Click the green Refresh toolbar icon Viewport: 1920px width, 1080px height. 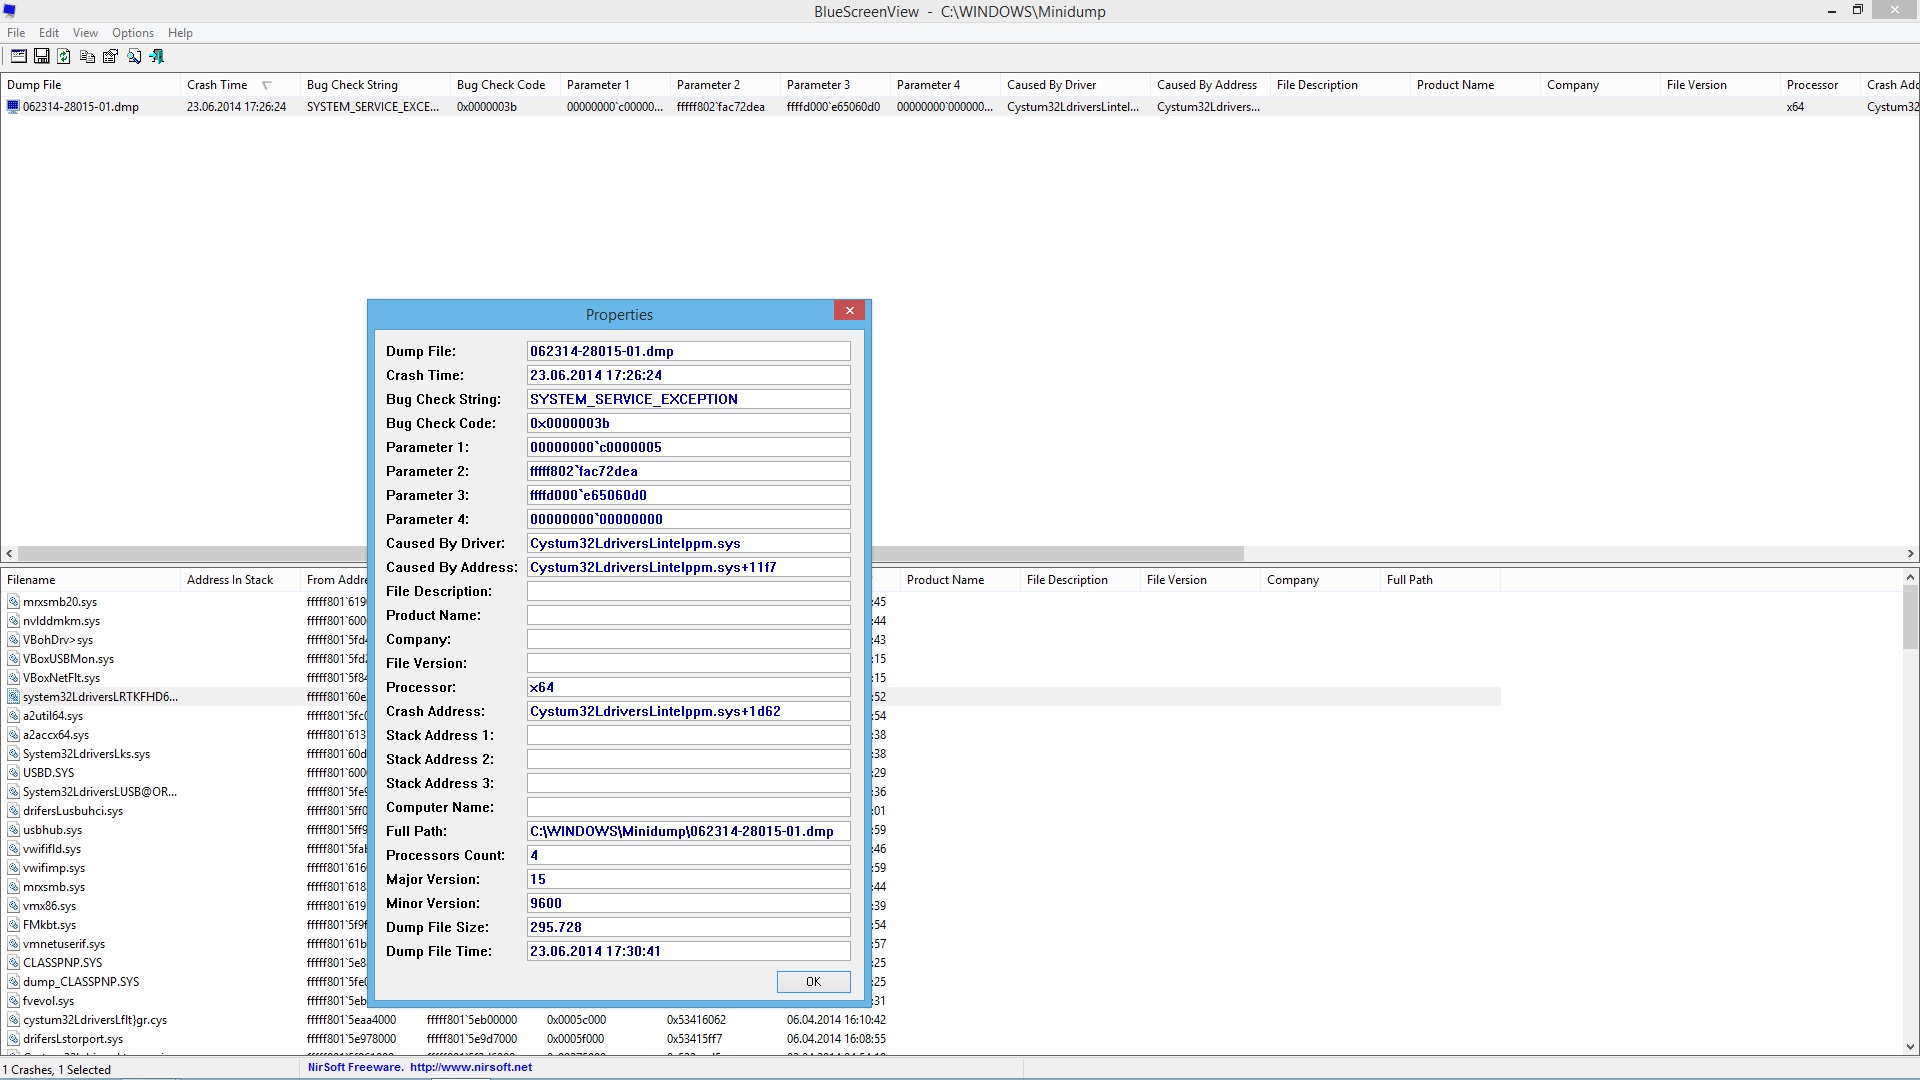tap(64, 57)
